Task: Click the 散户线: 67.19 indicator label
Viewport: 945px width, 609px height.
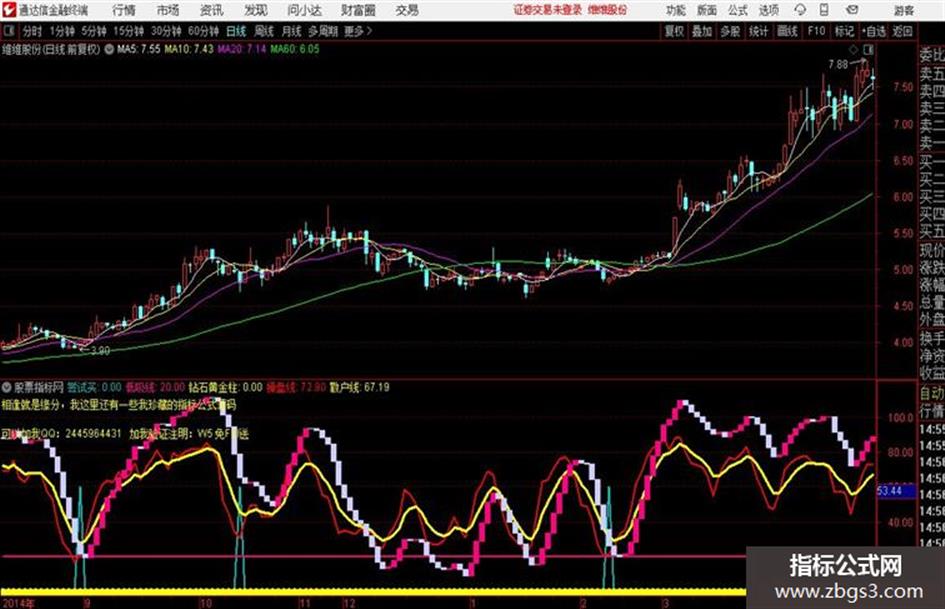Action: (x=360, y=387)
